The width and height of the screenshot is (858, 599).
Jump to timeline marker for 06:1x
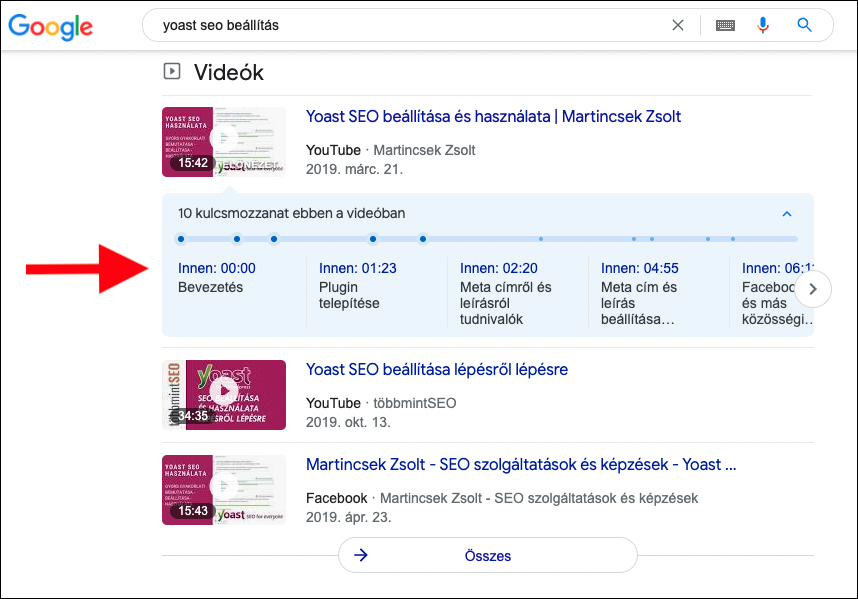[x=423, y=239]
